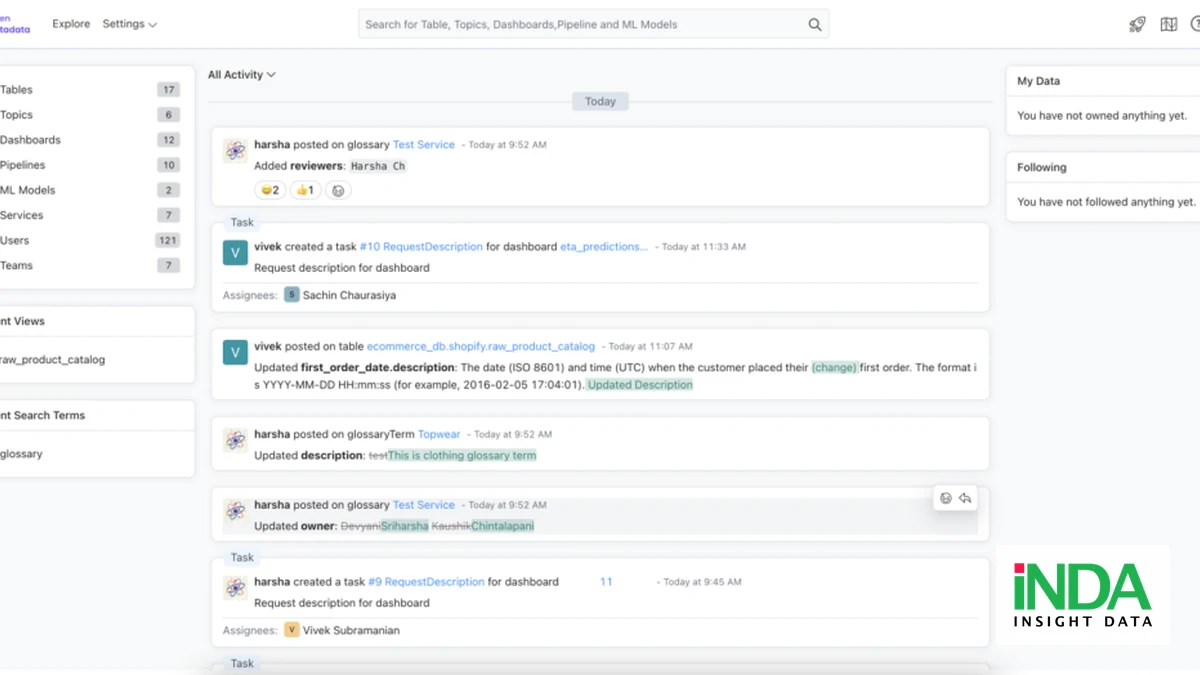Open ecommerce_db.shopify.raw_product_catalog table link
This screenshot has width=1200, height=675.
pyautogui.click(x=481, y=346)
